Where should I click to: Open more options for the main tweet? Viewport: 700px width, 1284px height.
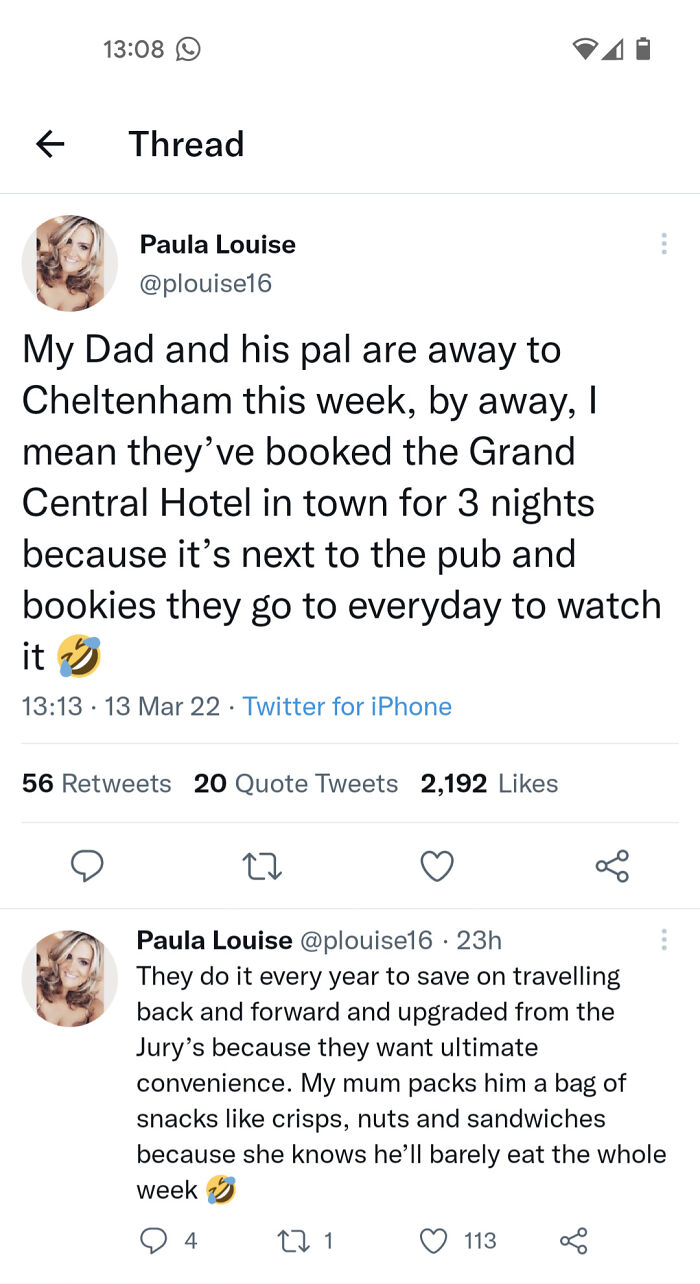[663, 244]
